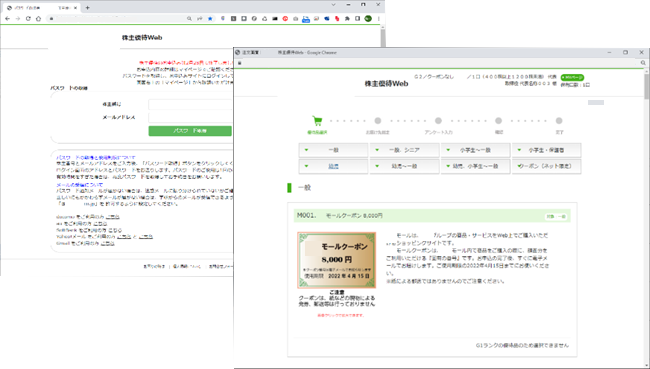Open the green profile avatar in Chrome
Screen dimensions: 650x369
[x=368, y=19]
